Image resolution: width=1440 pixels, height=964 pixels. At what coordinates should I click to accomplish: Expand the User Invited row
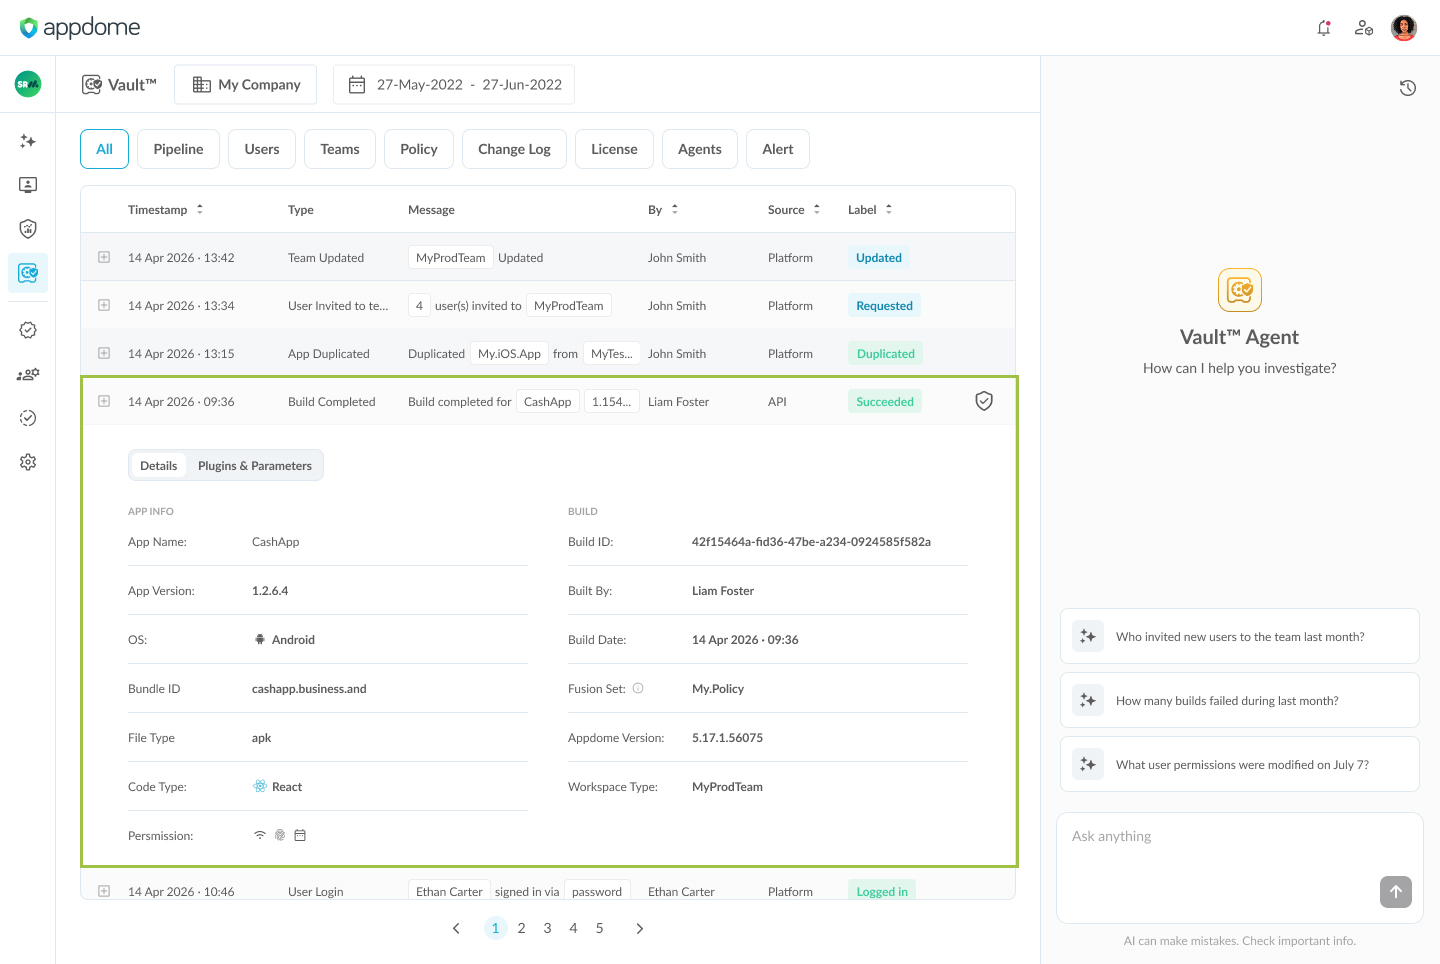coord(104,305)
